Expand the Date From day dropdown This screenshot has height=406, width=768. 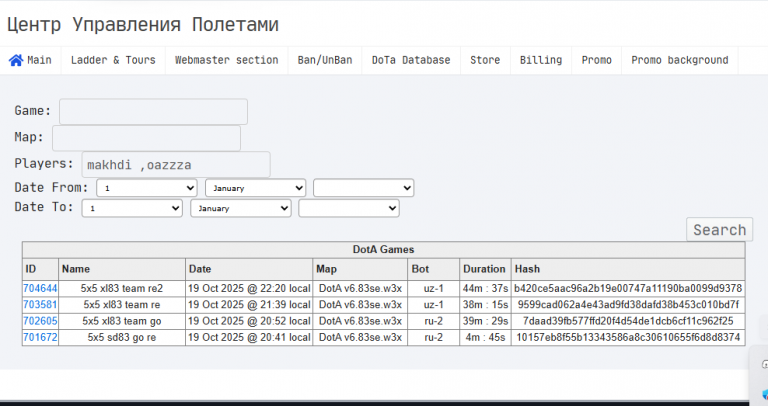point(147,188)
